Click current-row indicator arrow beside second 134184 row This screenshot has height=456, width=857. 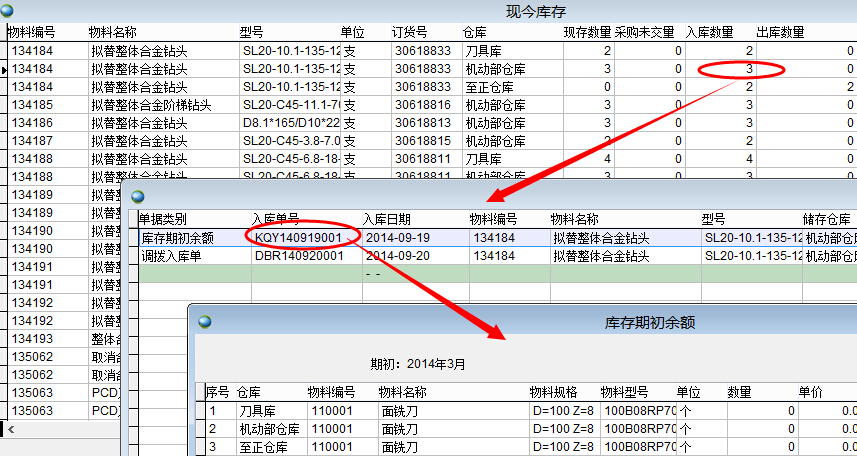5,69
